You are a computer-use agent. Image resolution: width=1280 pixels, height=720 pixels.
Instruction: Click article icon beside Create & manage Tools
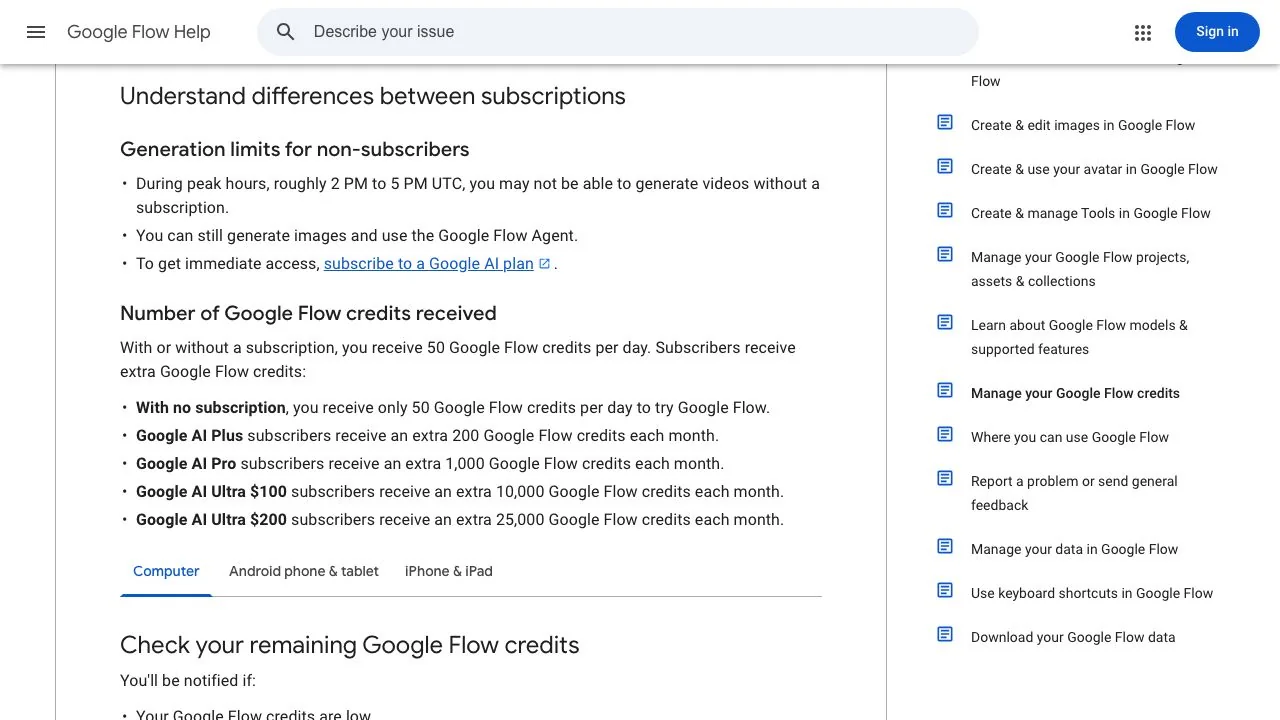coord(945,210)
